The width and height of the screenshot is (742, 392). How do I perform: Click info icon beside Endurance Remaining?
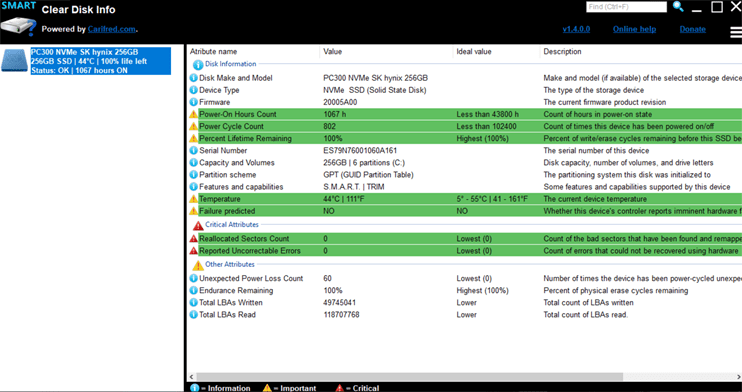[194, 291]
